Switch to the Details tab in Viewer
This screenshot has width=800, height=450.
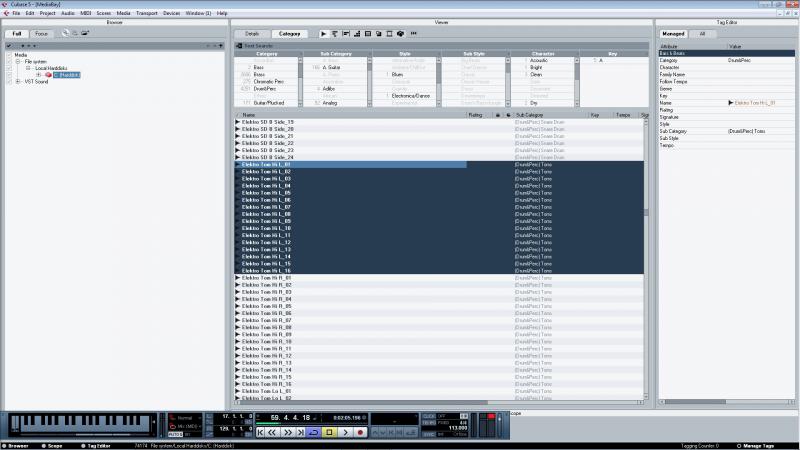252,34
